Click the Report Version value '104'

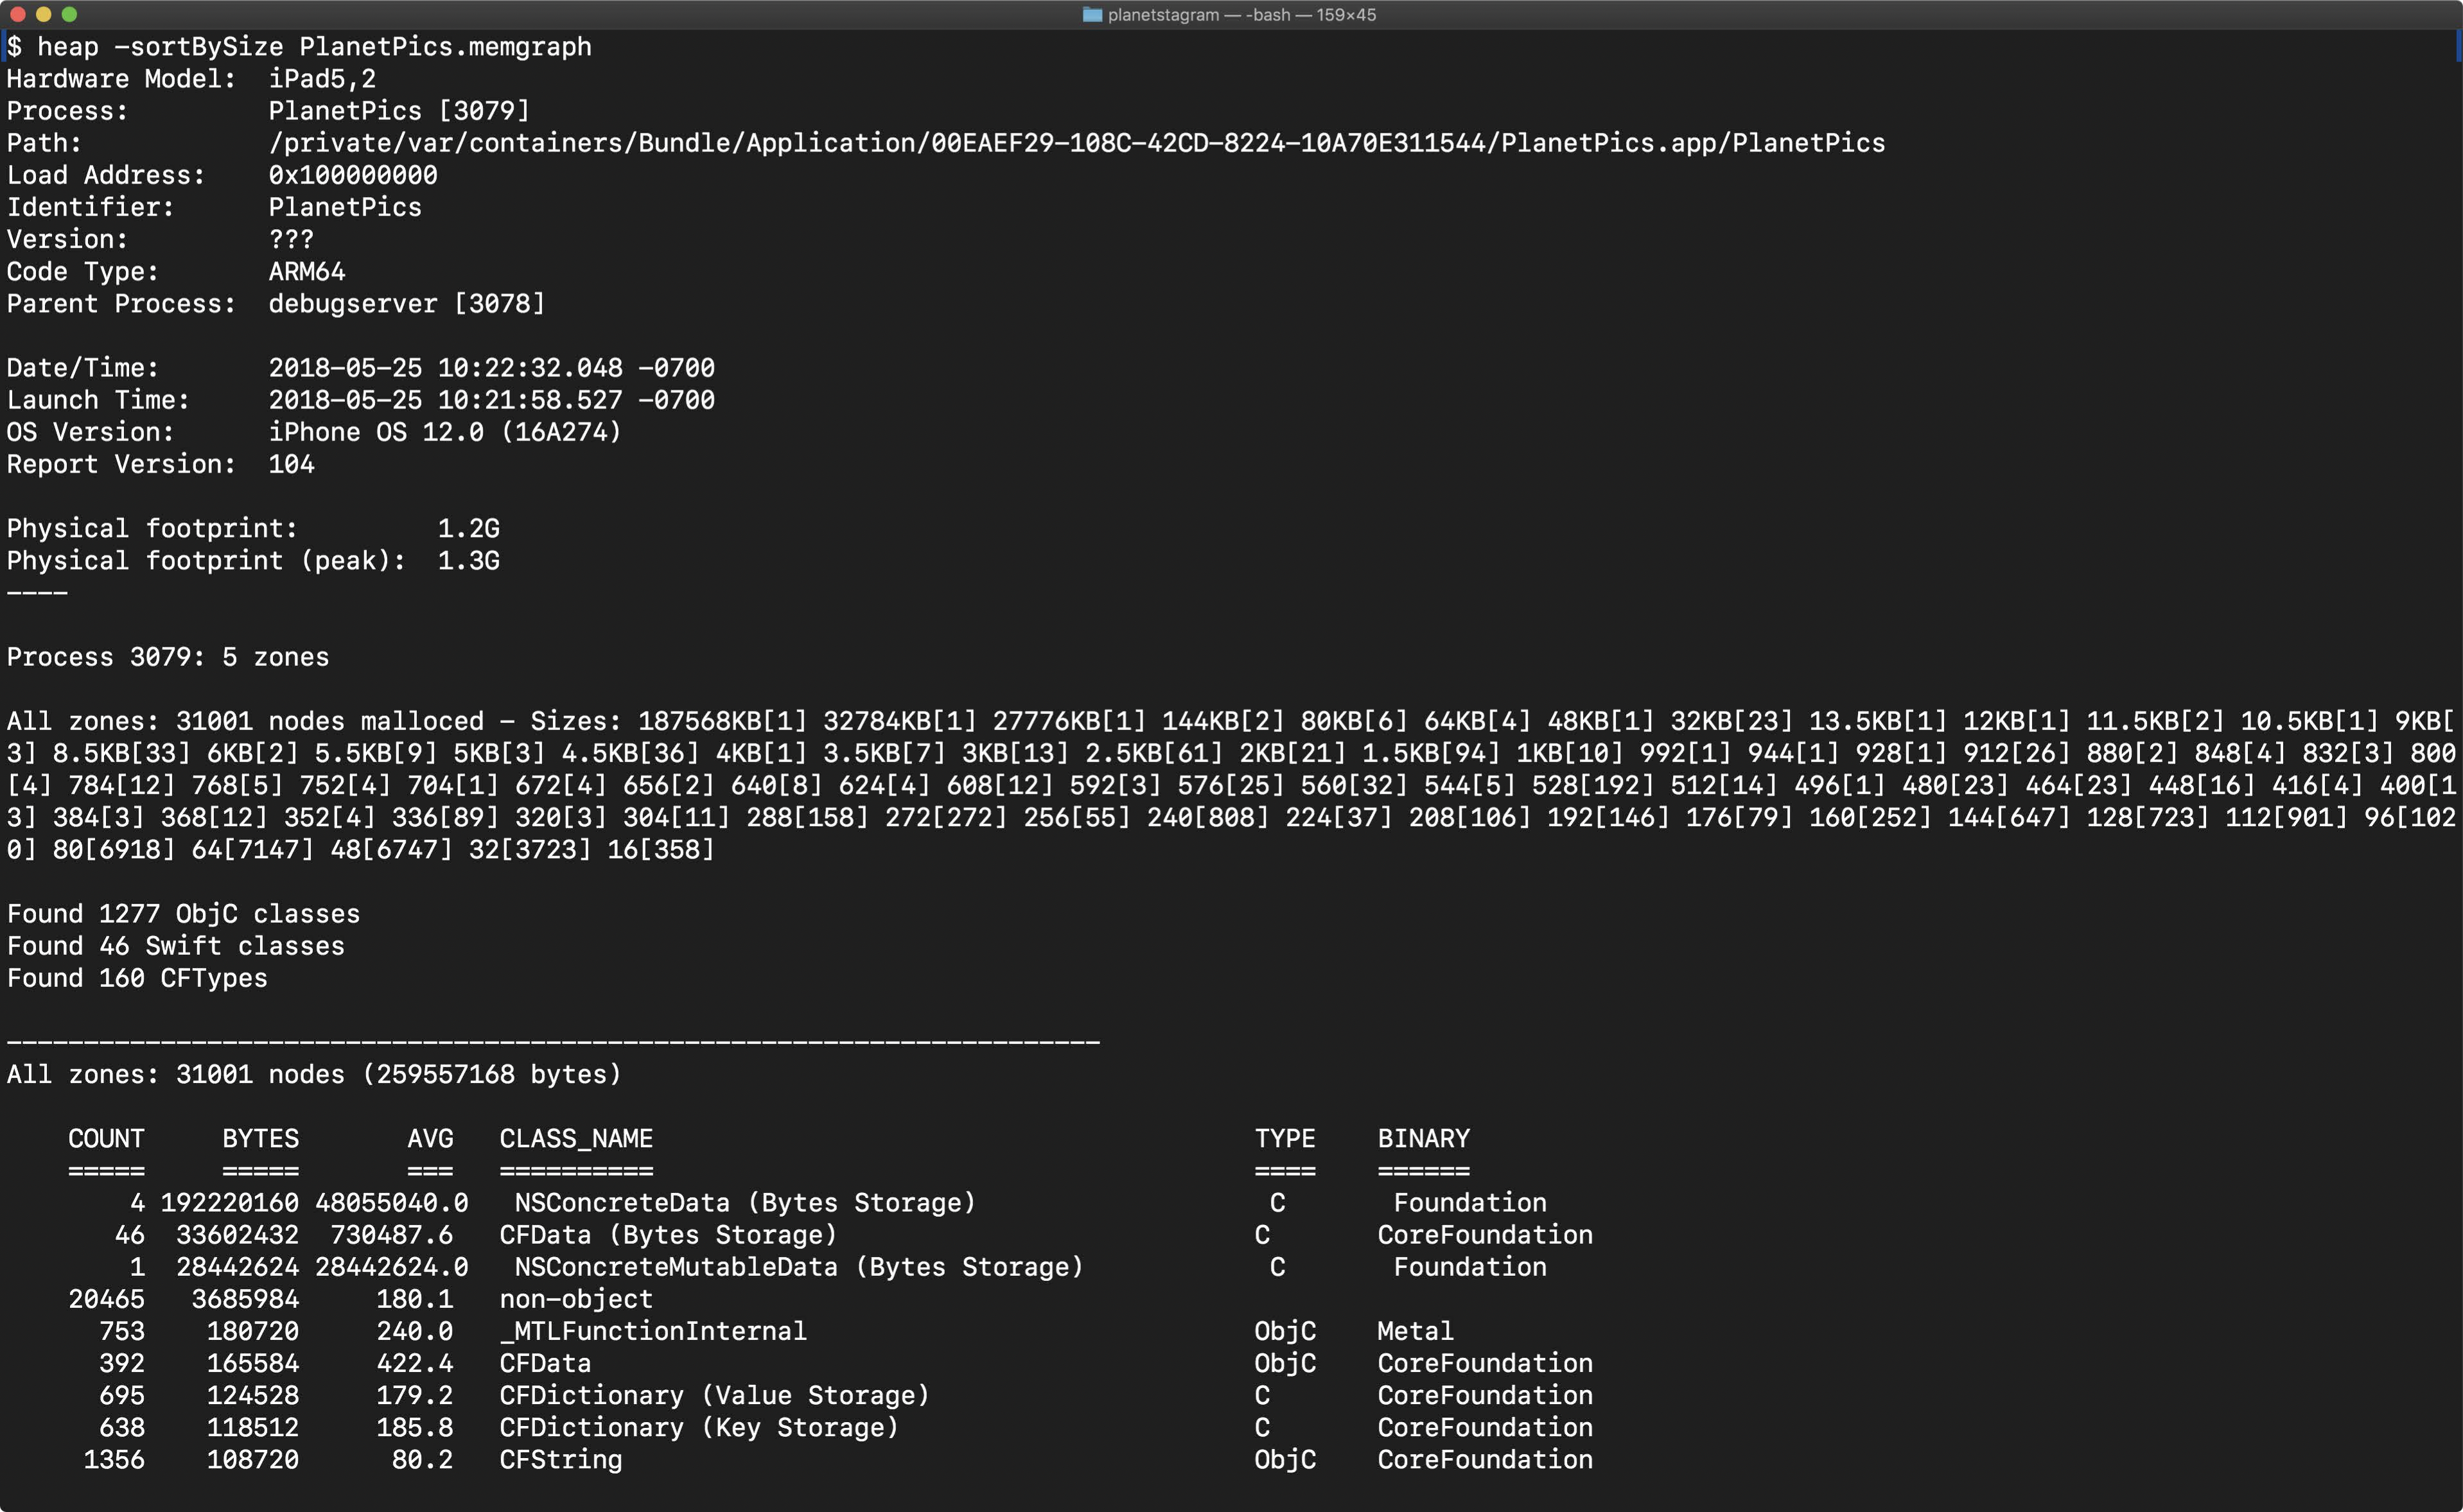[x=291, y=464]
